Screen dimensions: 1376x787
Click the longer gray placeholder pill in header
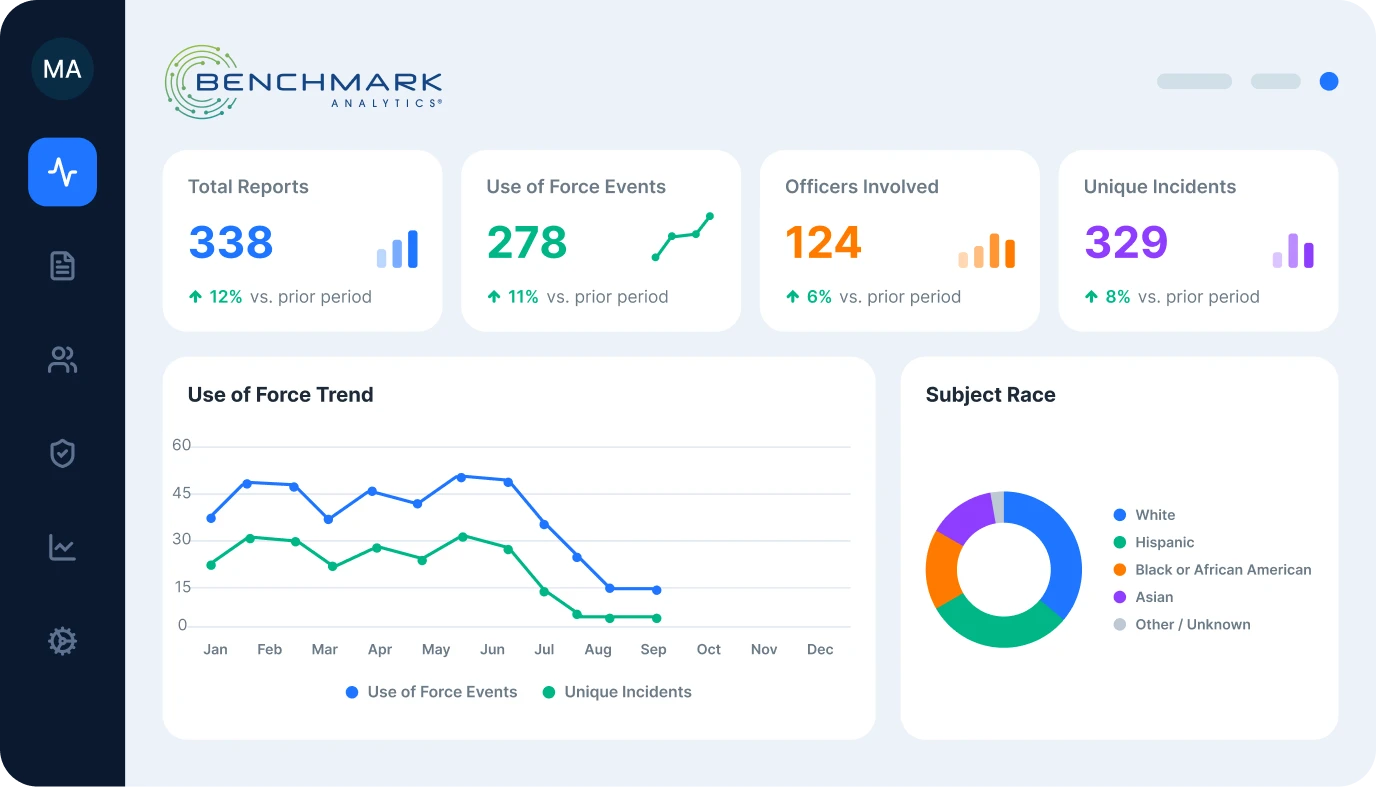coord(1194,81)
